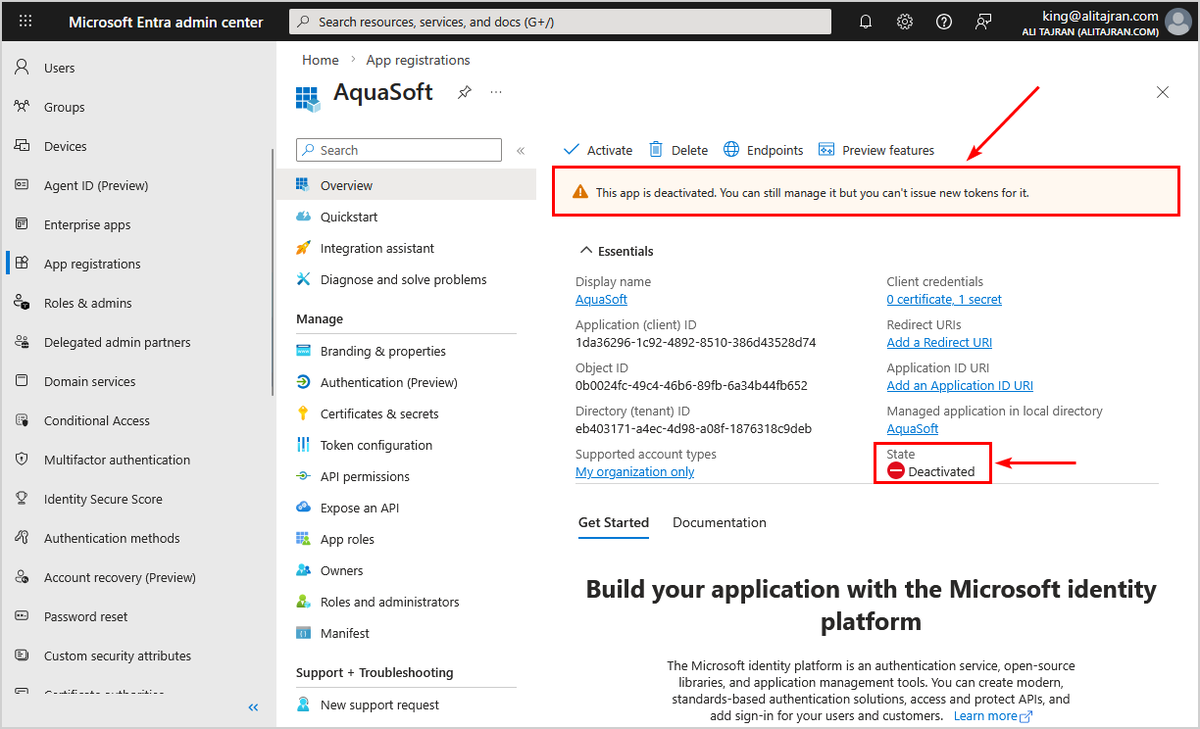Open notifications bell icon

(866, 22)
